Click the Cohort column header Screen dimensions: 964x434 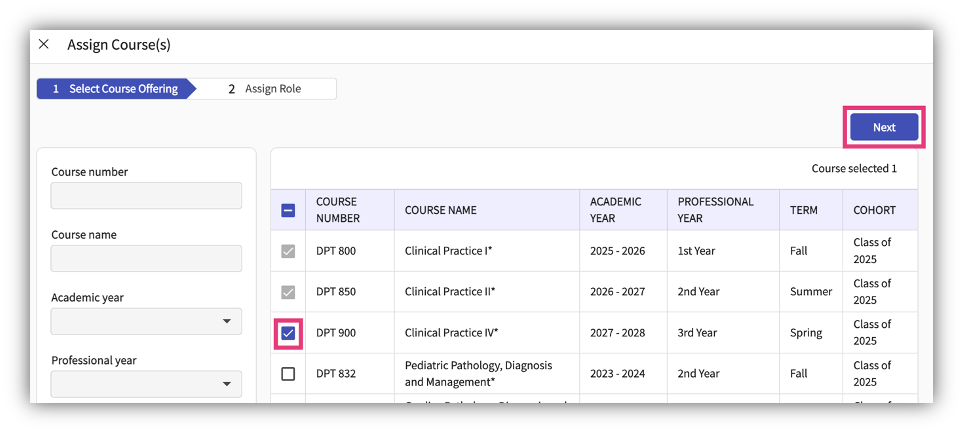pos(874,210)
